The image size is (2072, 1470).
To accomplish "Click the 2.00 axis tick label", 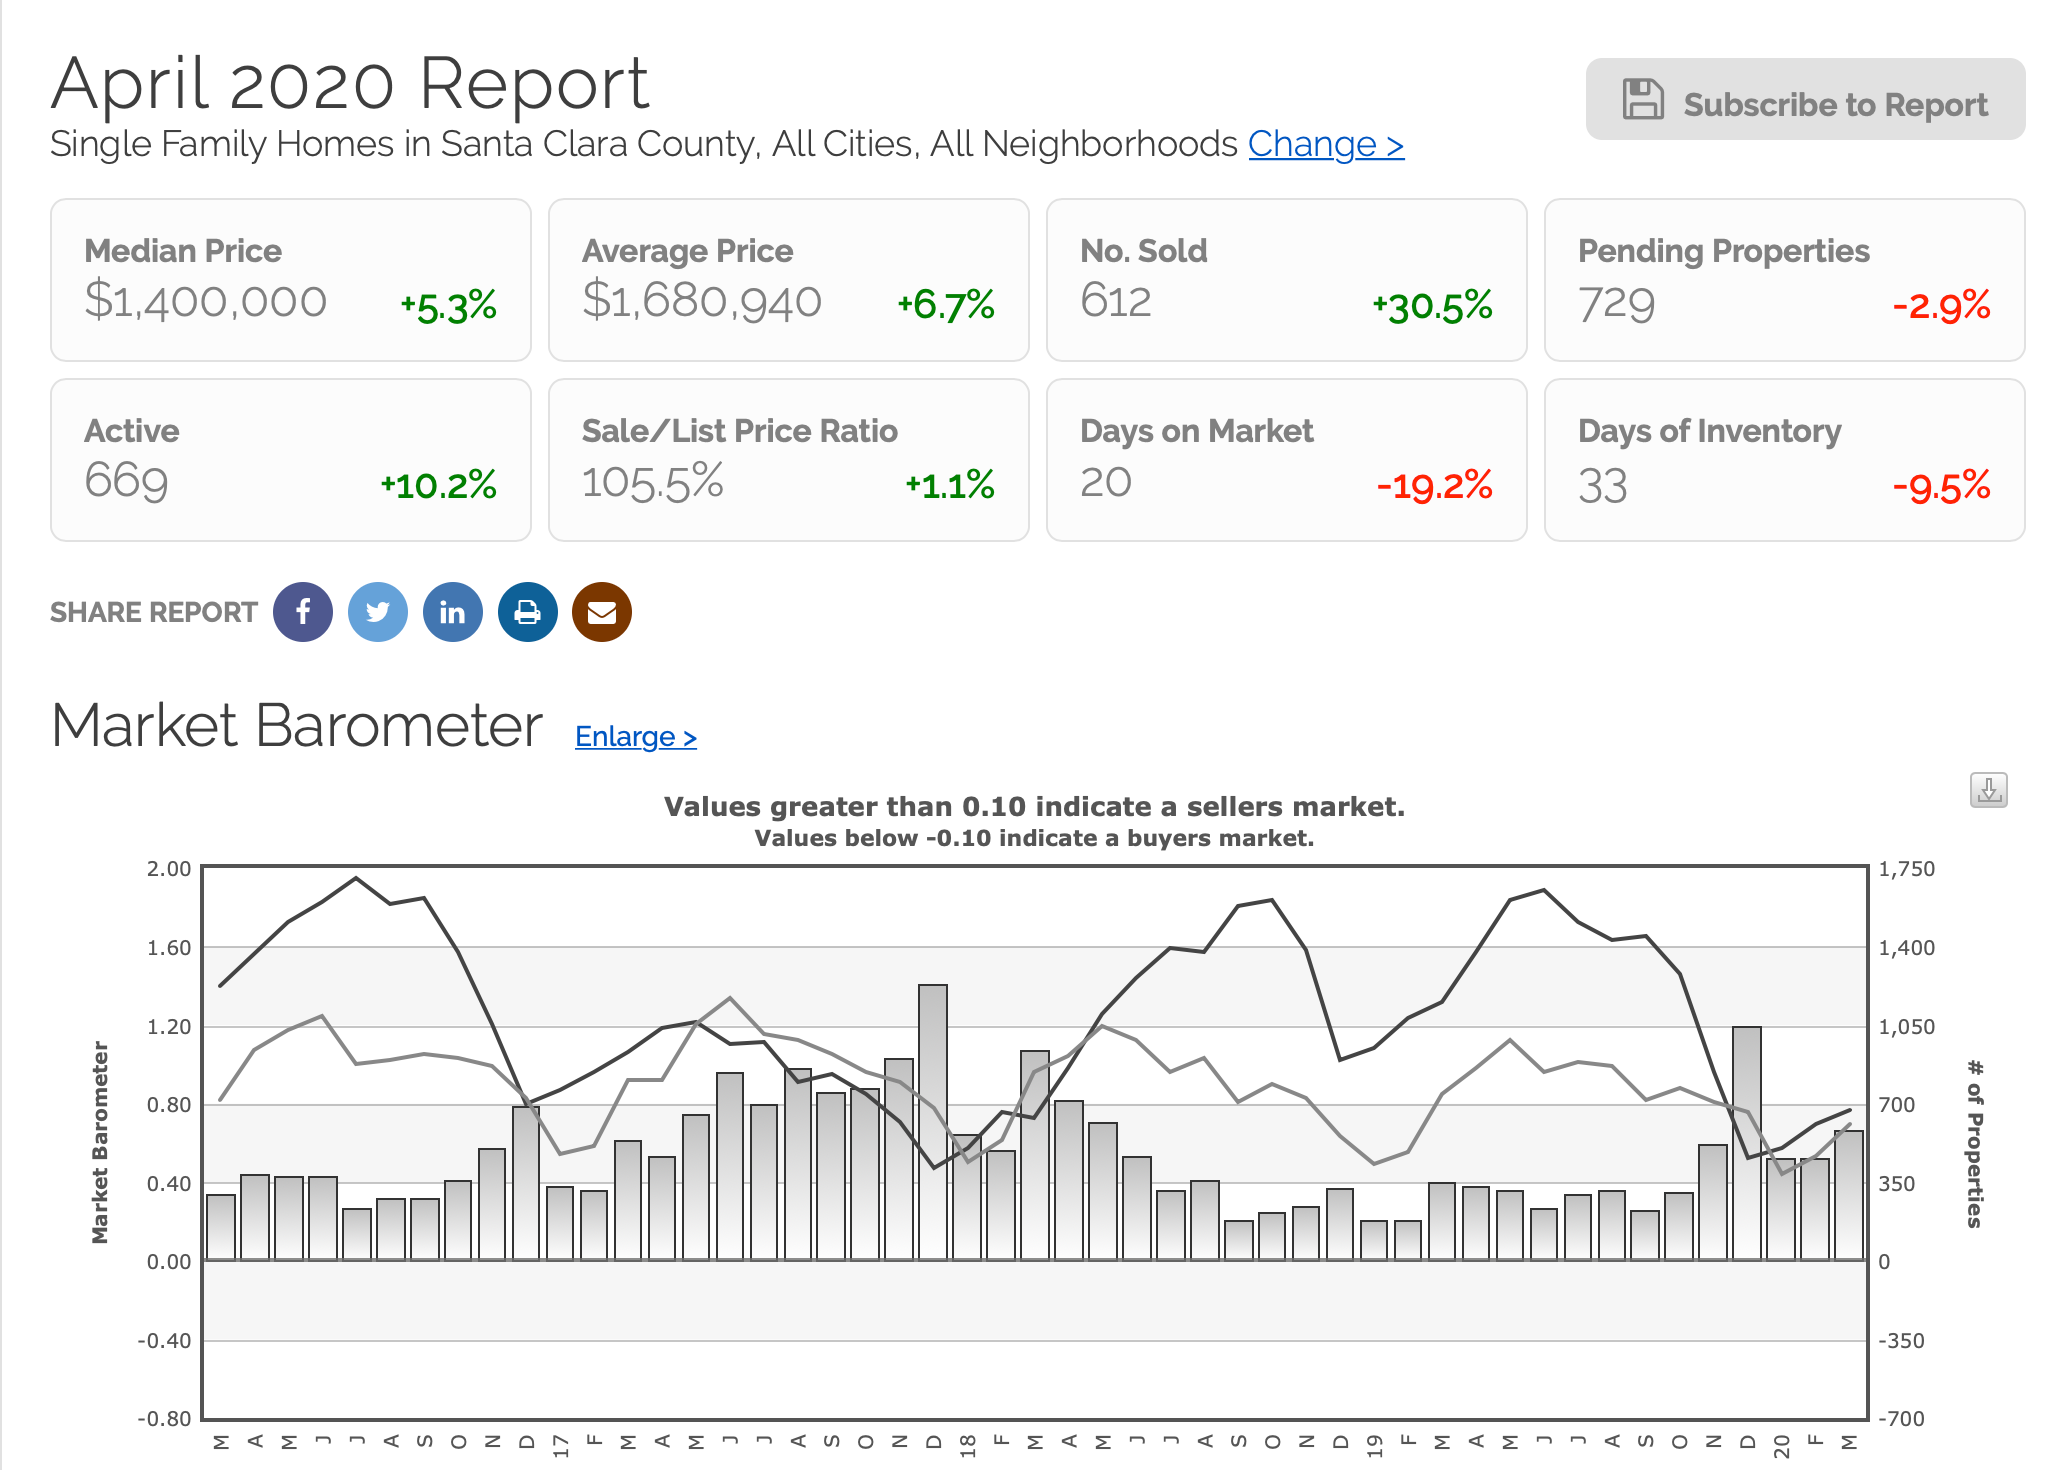I will click(x=168, y=869).
